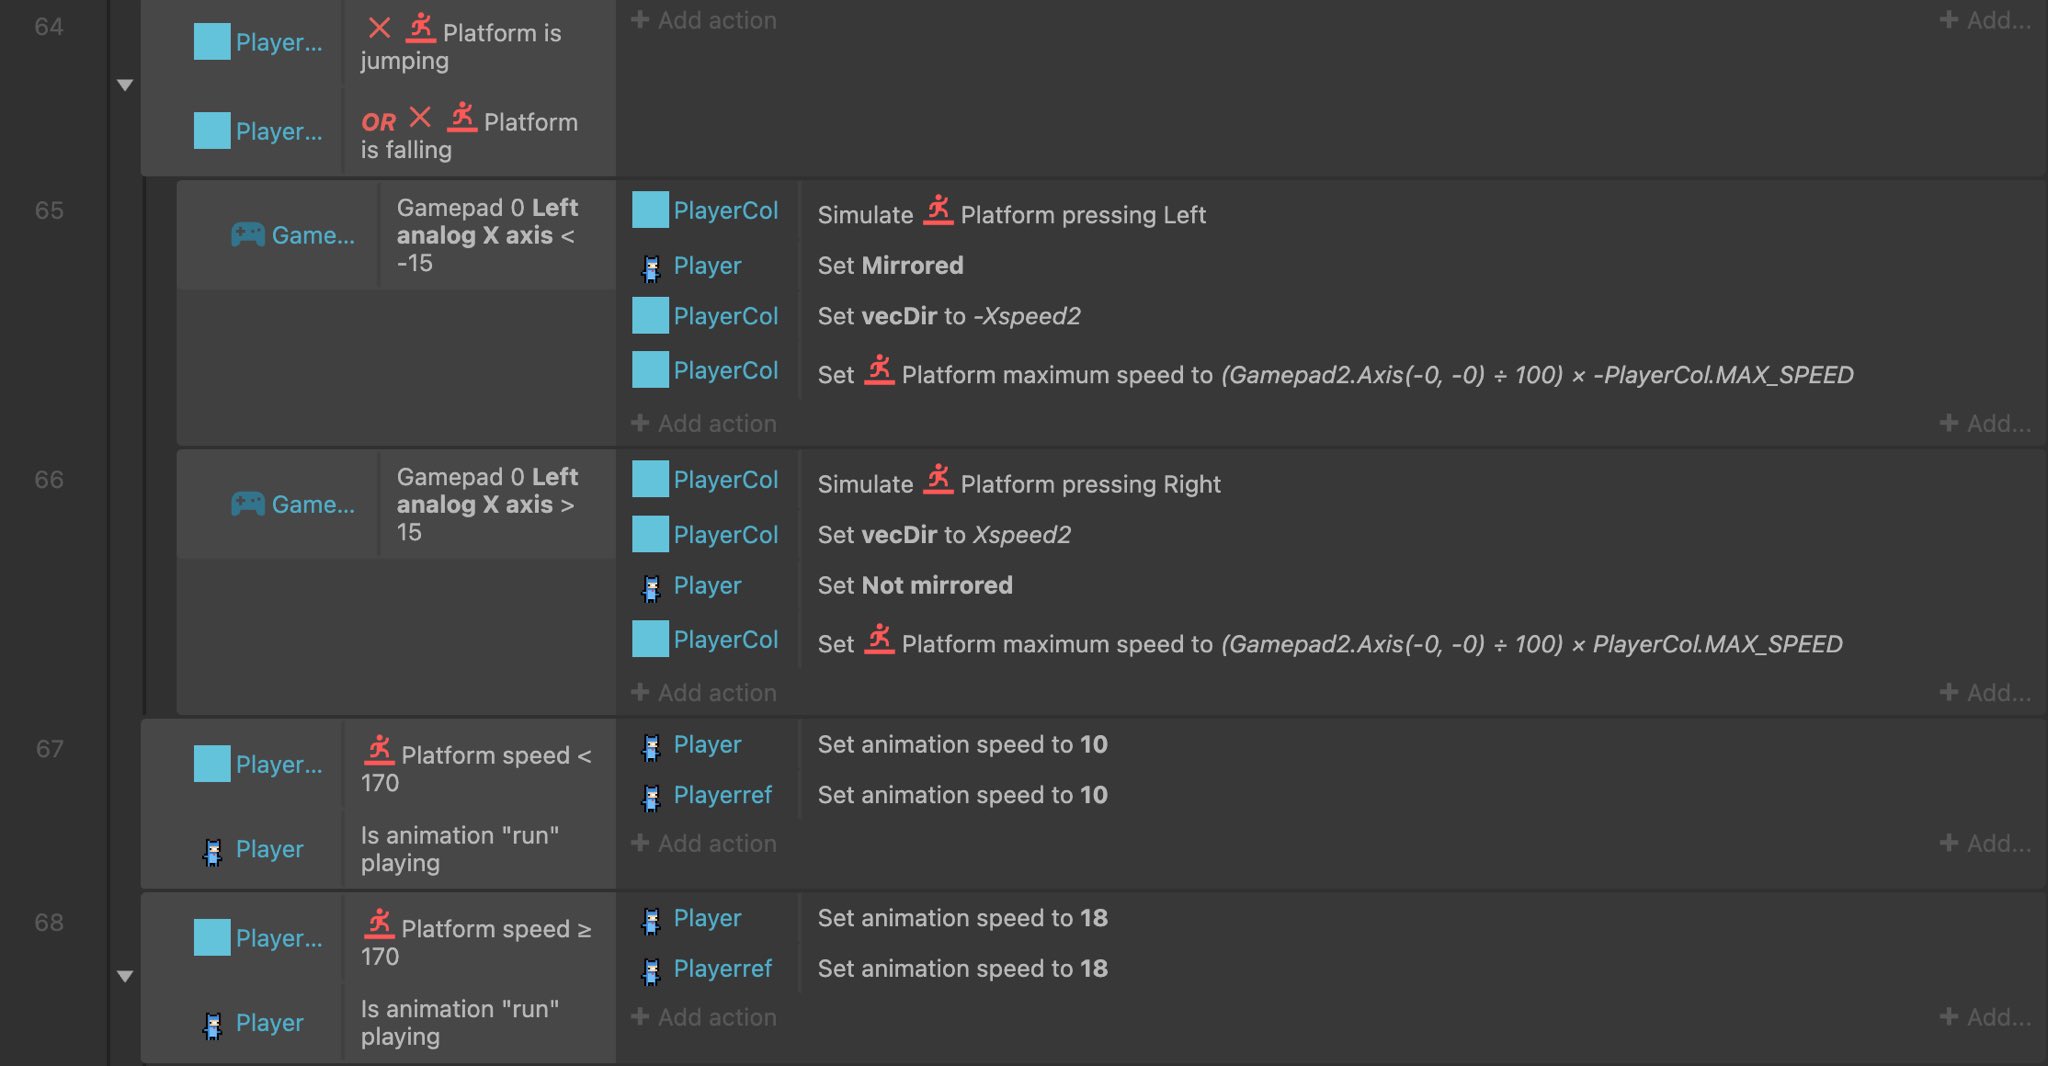
Task: Toggle the inverted X on Platform is falling
Action: click(420, 118)
